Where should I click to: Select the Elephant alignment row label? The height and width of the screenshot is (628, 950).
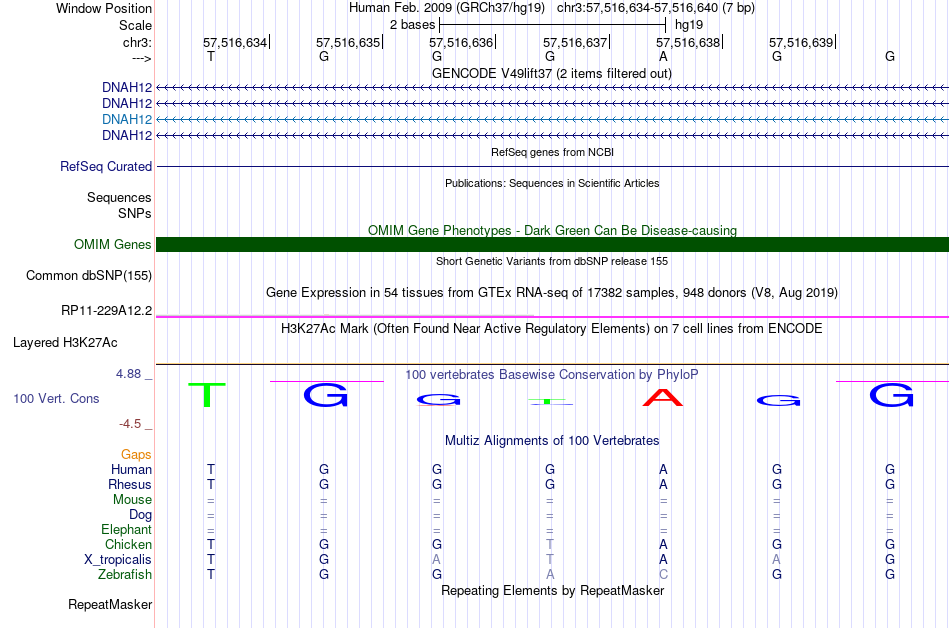pyautogui.click(x=127, y=530)
